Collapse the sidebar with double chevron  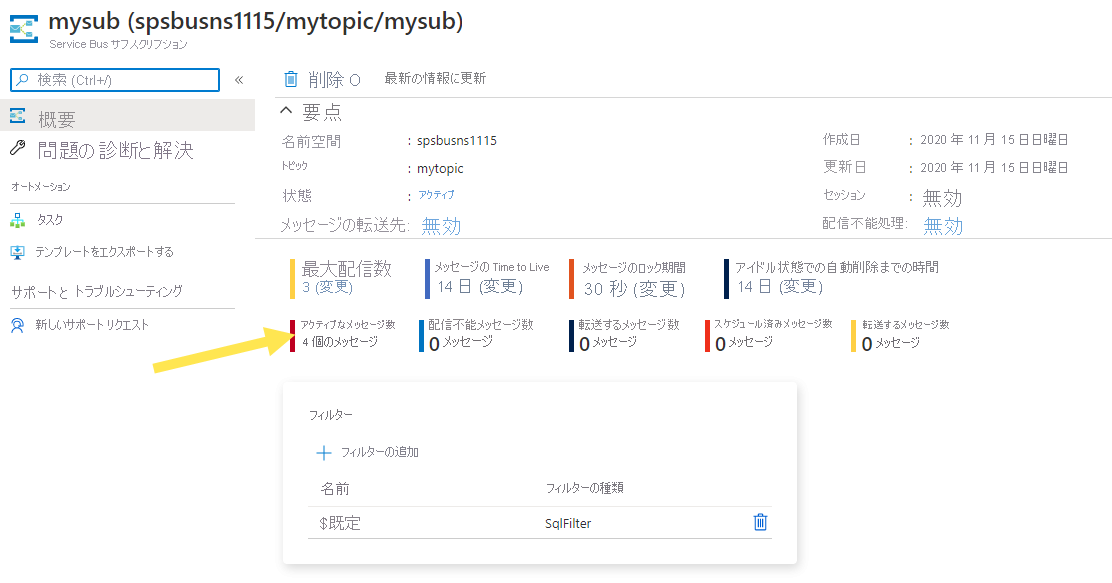(239, 79)
